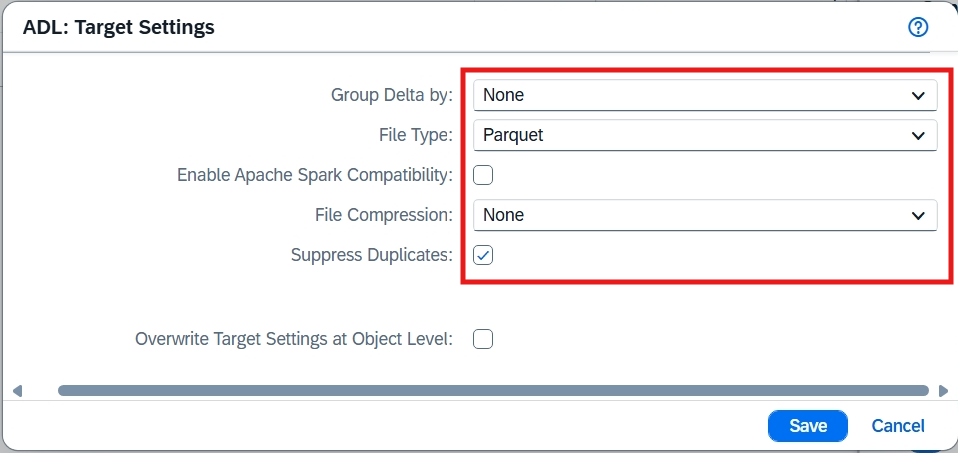
Task: Open the help icon in dialog header
Action: (918, 27)
